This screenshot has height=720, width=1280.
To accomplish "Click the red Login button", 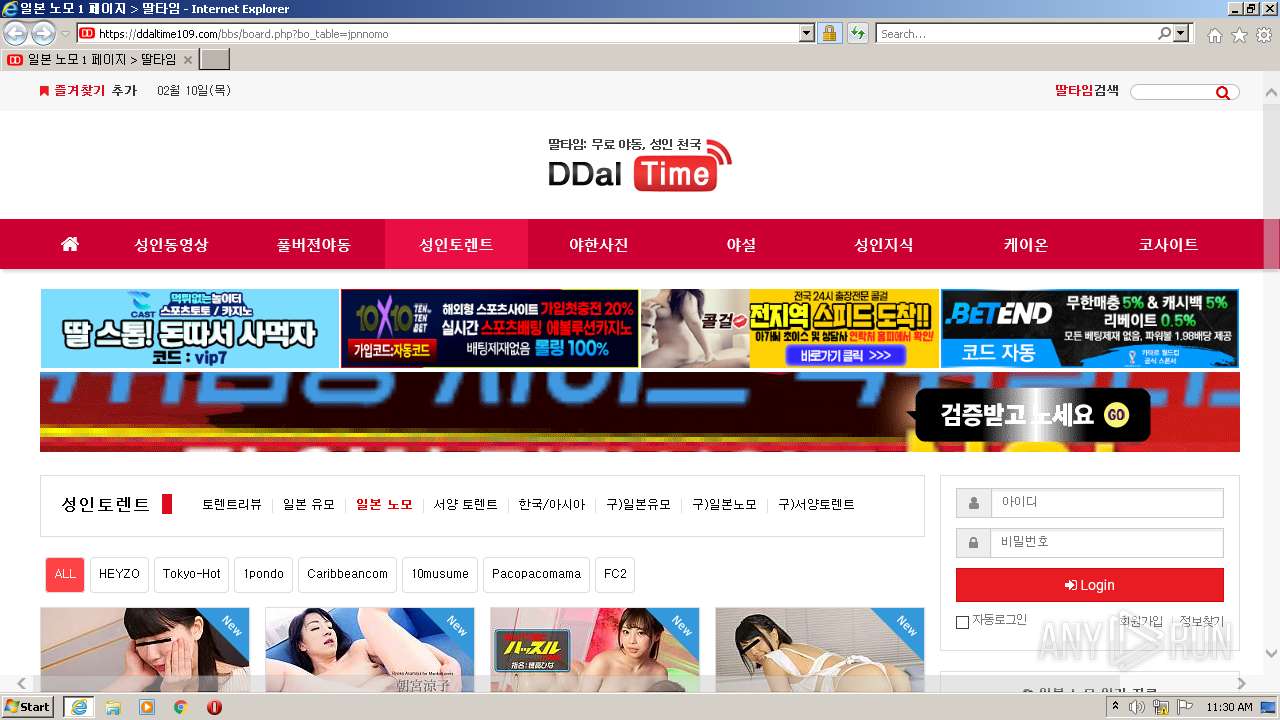I will pyautogui.click(x=1090, y=585).
